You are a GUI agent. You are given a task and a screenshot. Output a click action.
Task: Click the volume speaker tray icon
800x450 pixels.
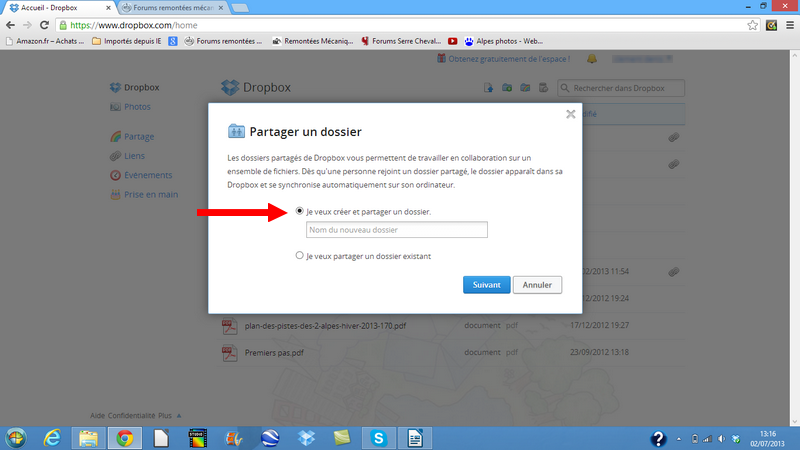(721, 439)
